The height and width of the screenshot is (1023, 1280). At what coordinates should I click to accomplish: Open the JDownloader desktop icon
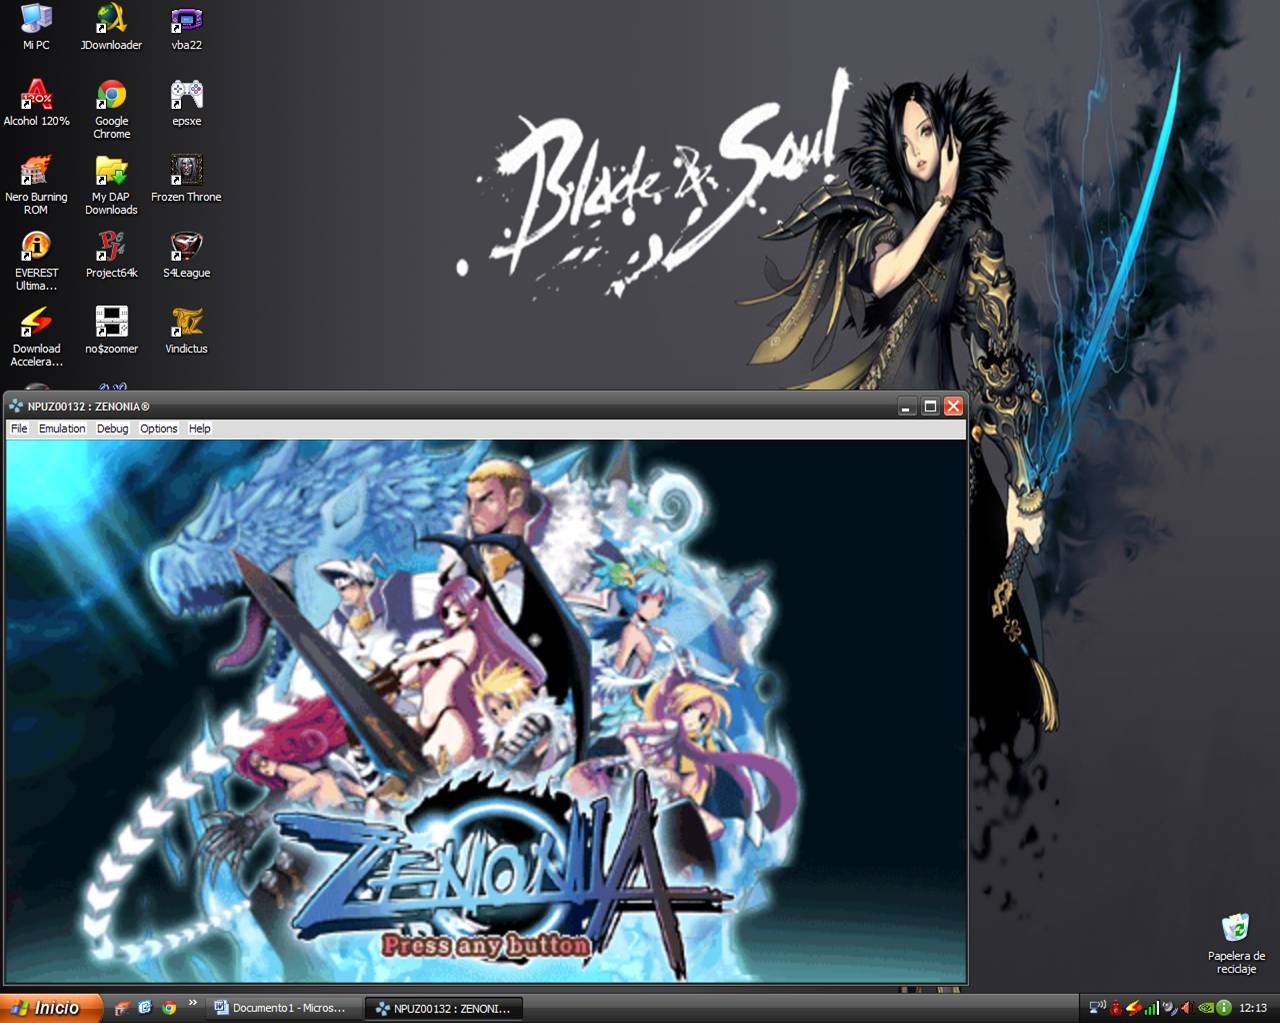tap(111, 19)
